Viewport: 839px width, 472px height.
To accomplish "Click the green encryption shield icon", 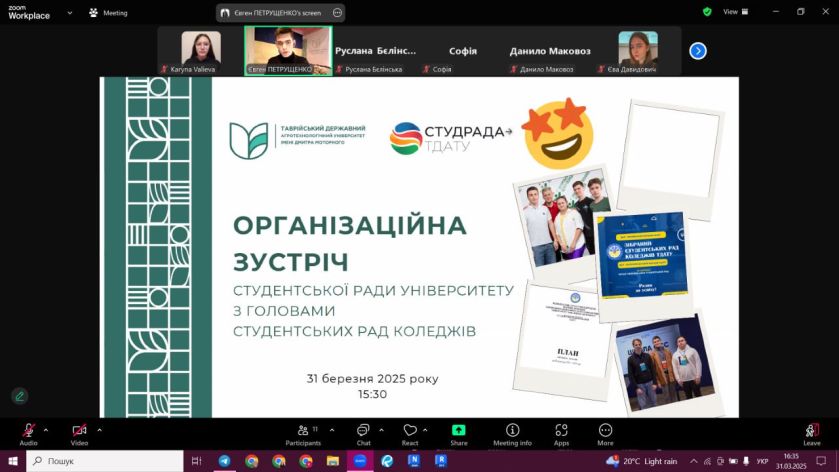I will (x=707, y=12).
